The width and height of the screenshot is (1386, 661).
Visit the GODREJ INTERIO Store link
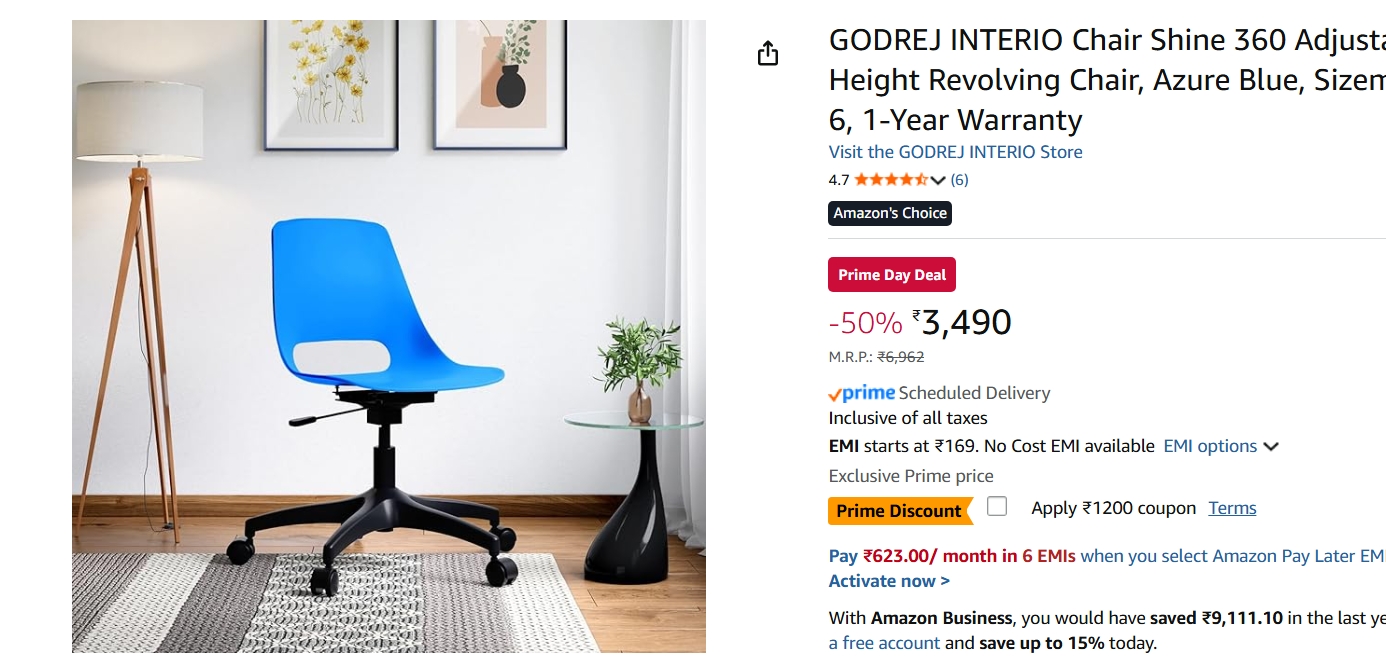955,152
